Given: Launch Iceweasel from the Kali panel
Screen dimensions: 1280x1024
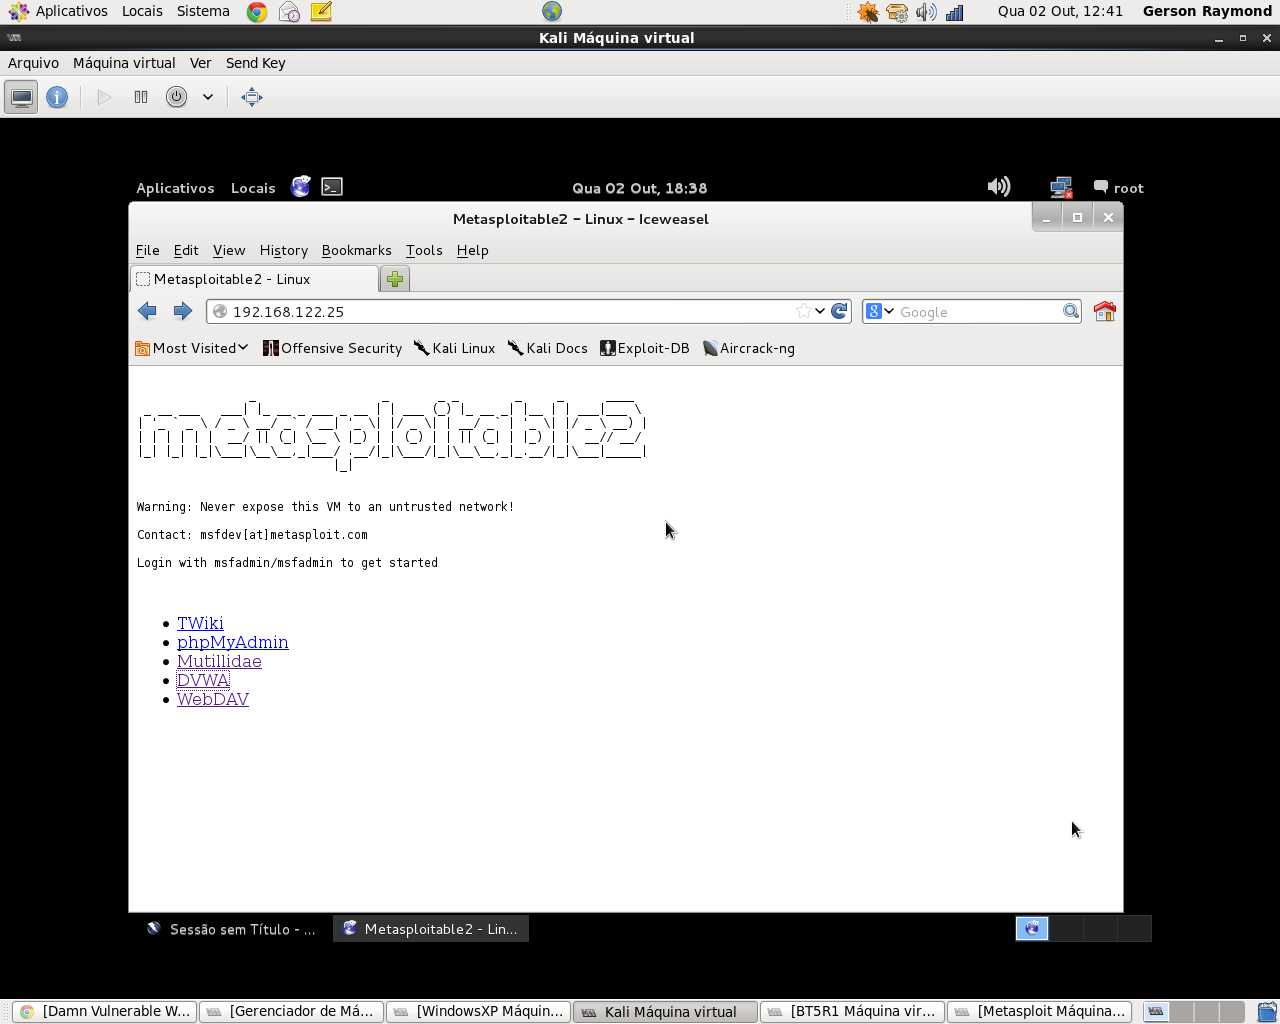Looking at the screenshot, I should pos(300,187).
